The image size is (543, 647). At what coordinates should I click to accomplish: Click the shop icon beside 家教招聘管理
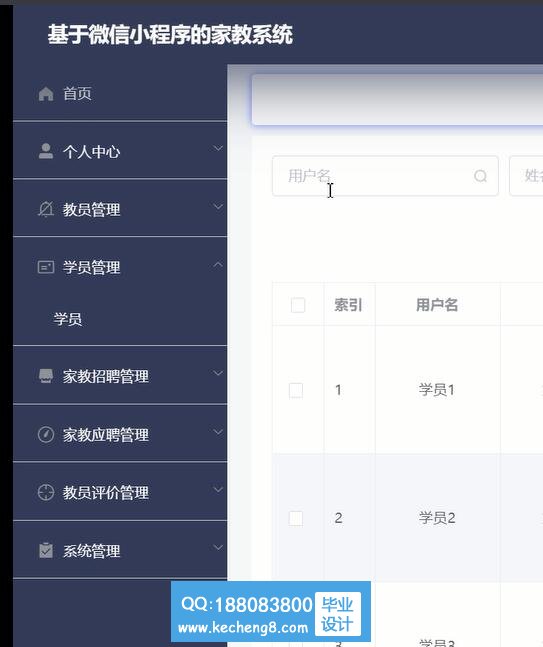[x=46, y=376]
